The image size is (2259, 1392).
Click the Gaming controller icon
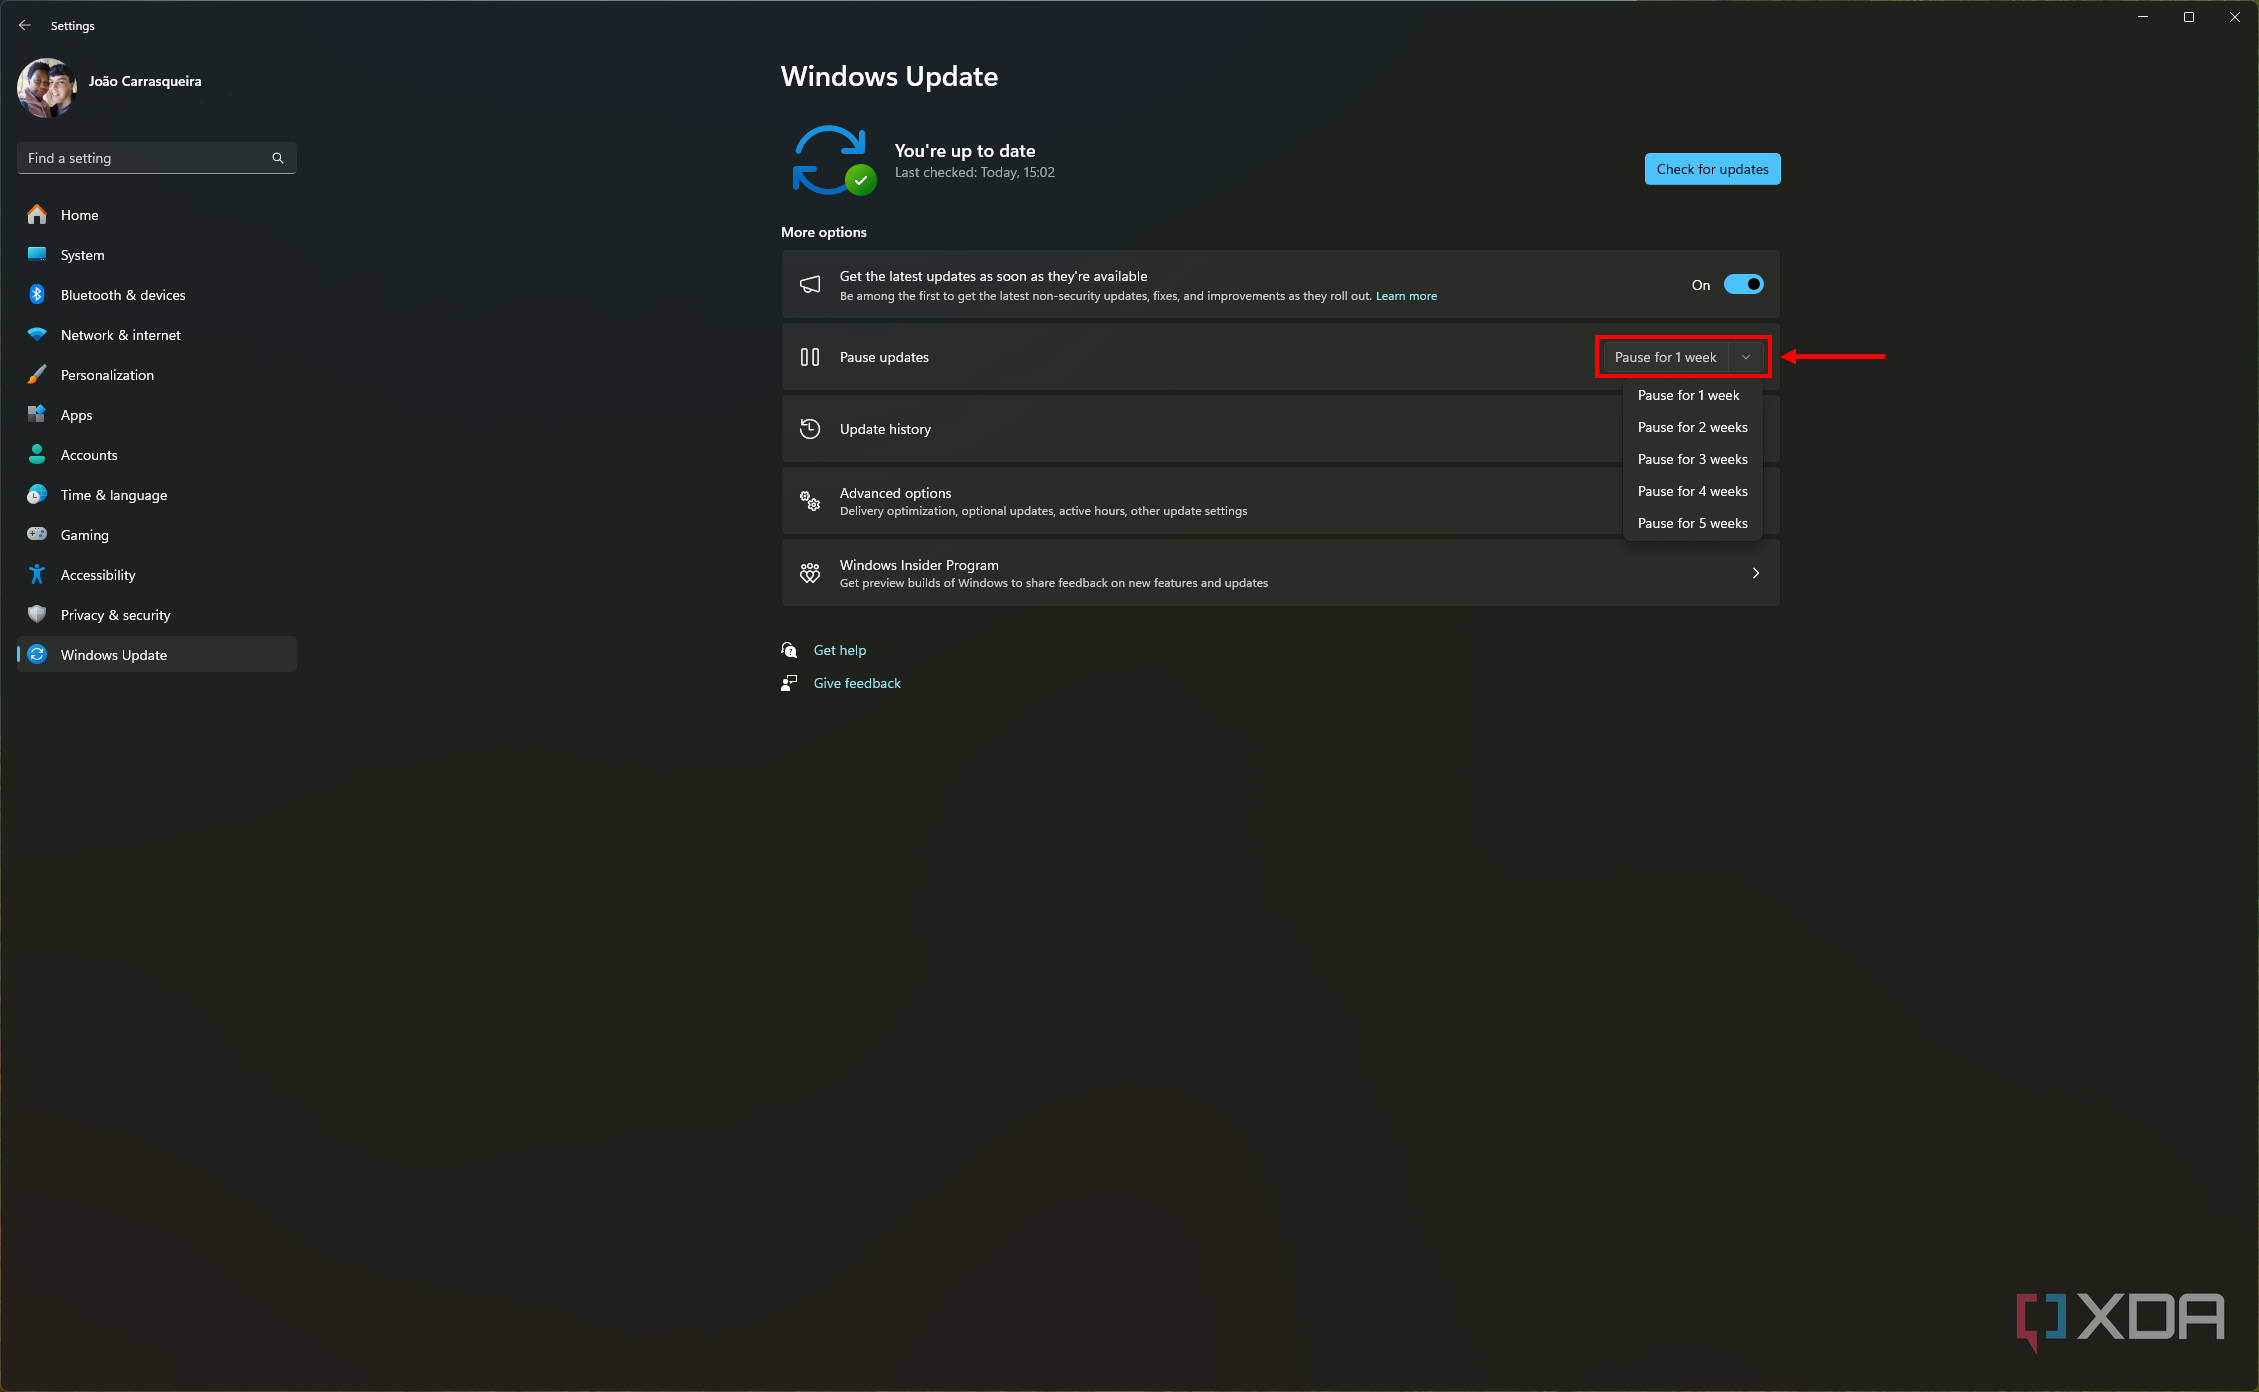click(37, 534)
